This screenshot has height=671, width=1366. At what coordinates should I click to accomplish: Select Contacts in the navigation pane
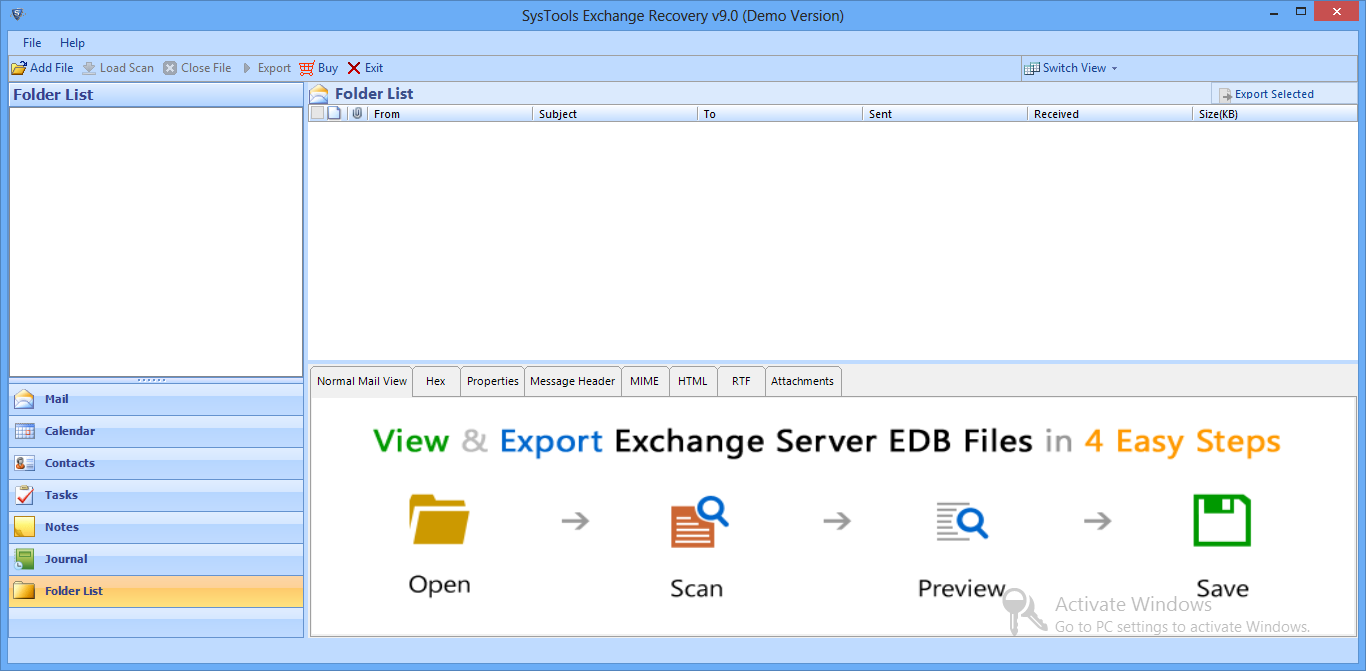click(x=156, y=464)
